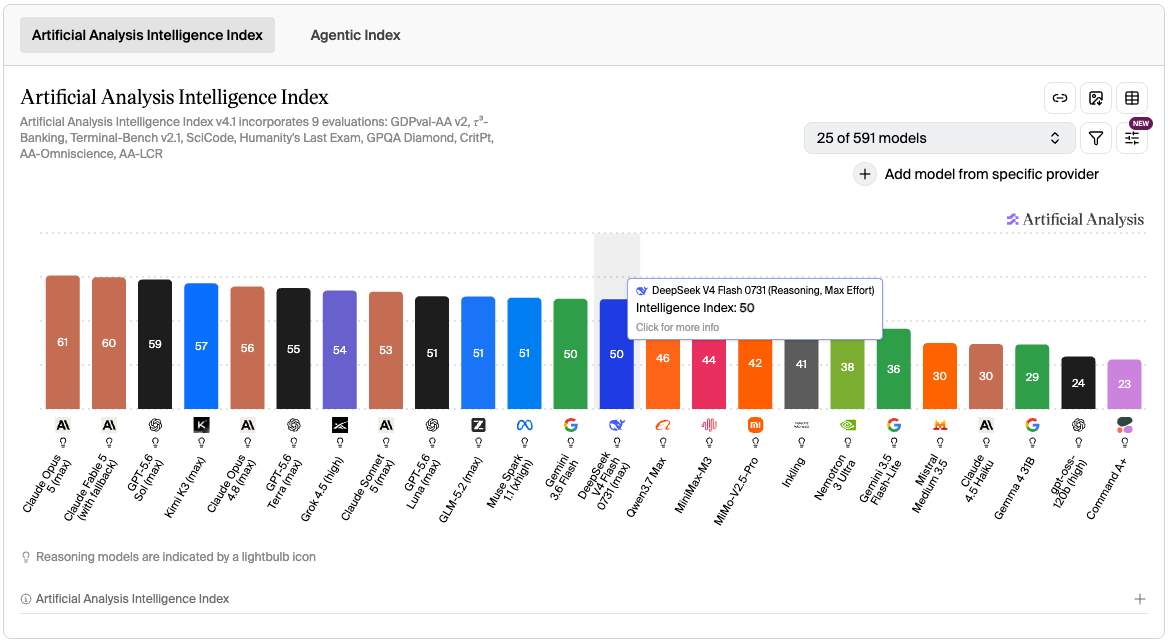Open the table view icon
The height and width of the screenshot is (642, 1168).
[x=1132, y=98]
